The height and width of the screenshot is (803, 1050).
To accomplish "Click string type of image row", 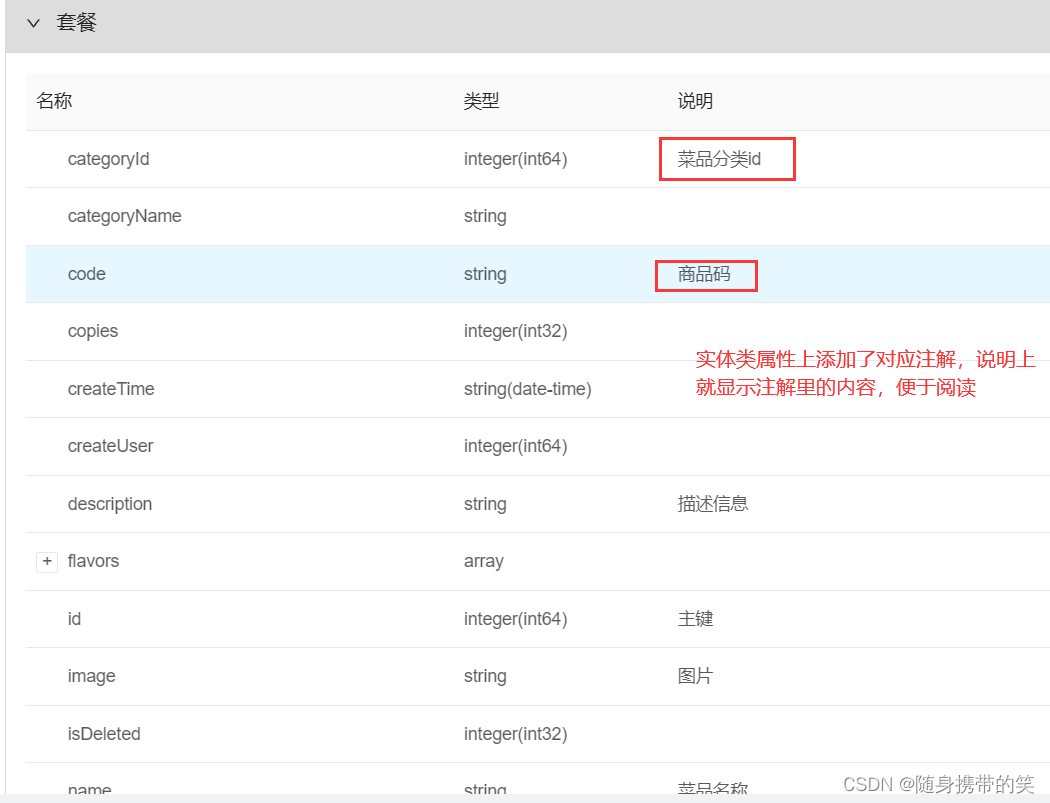I will pyautogui.click(x=485, y=676).
